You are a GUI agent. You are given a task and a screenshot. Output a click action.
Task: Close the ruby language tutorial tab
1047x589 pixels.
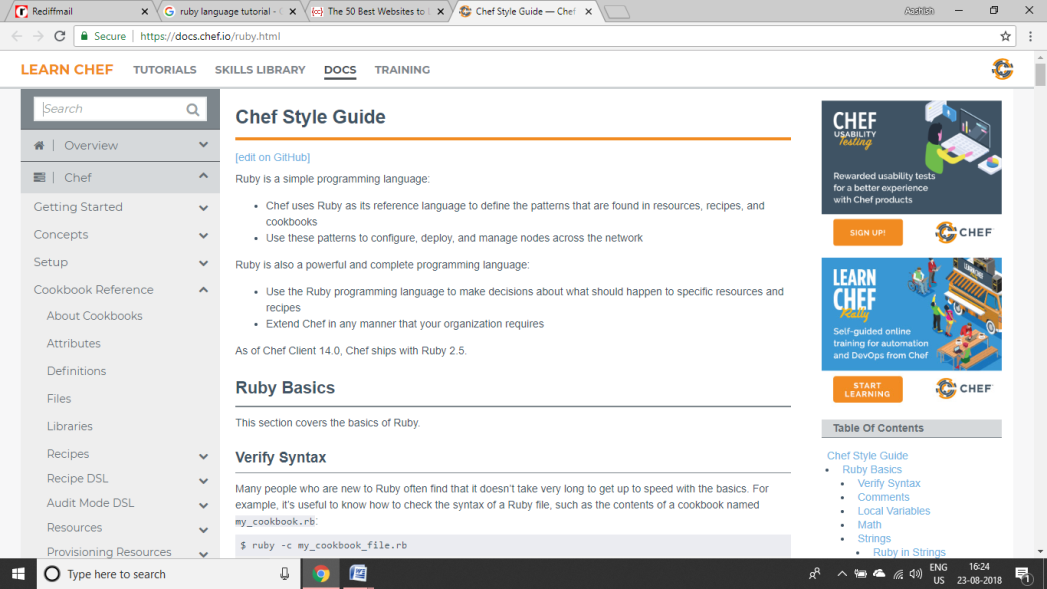(292, 11)
